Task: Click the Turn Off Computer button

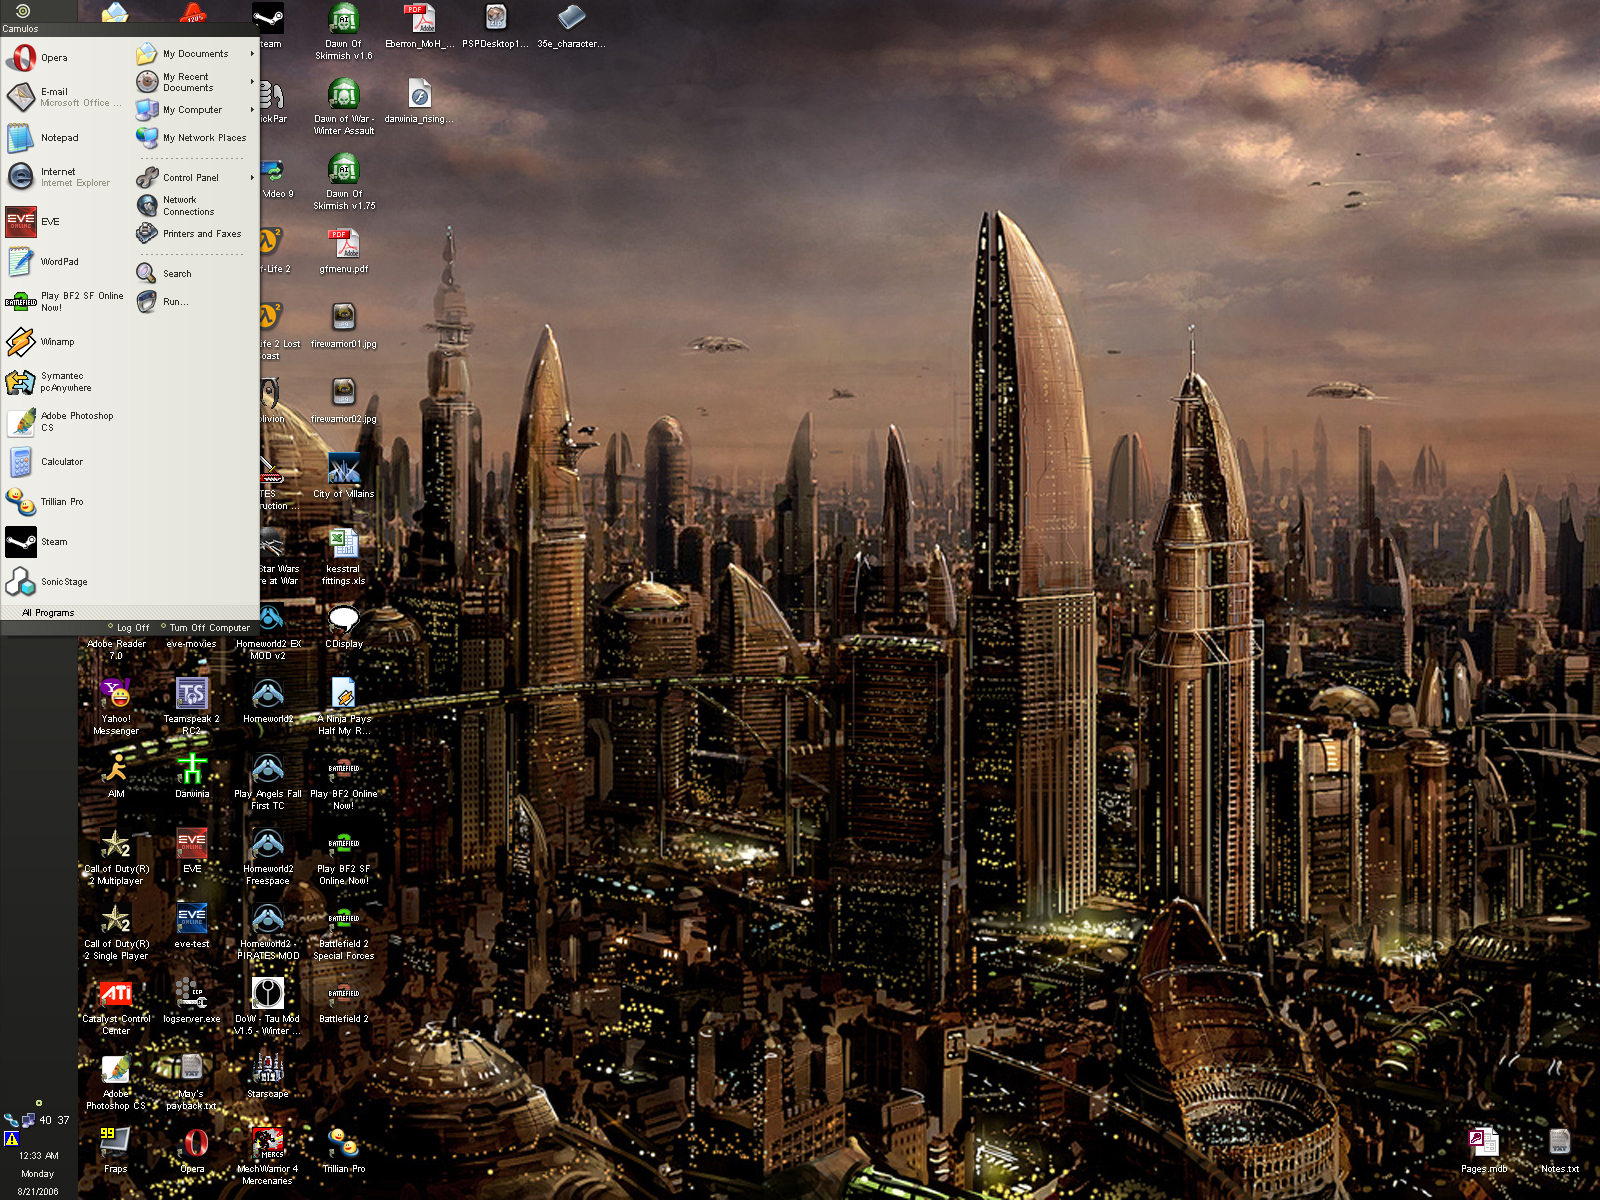Action: [208, 628]
